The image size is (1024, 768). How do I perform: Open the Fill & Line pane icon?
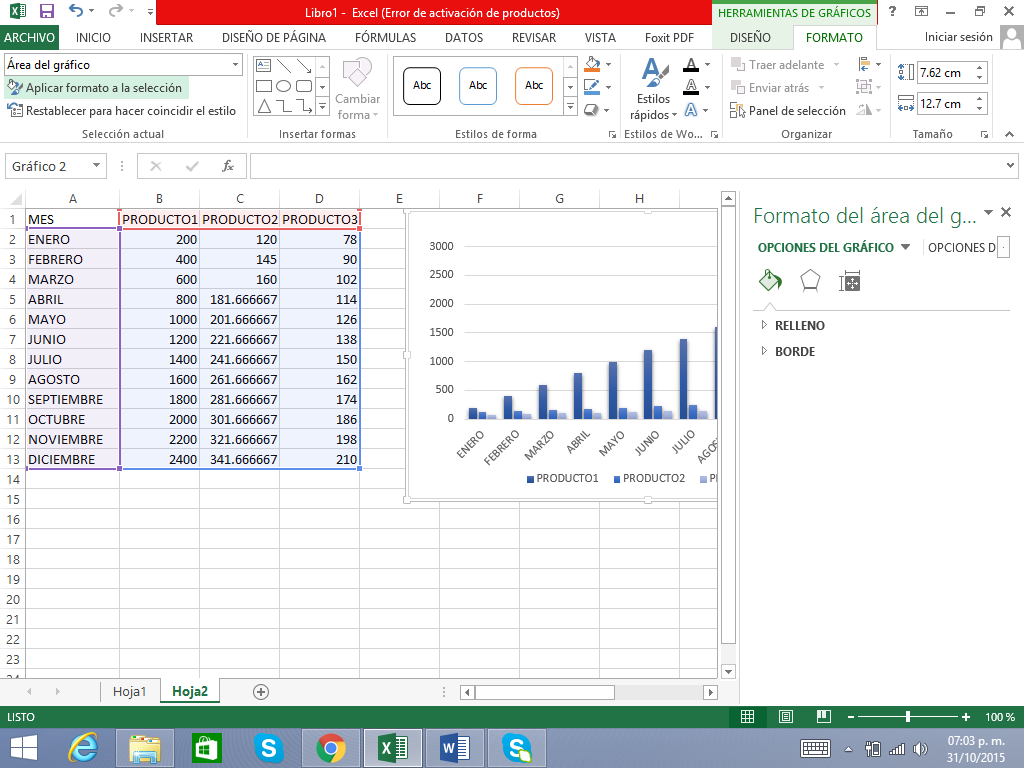pyautogui.click(x=770, y=281)
